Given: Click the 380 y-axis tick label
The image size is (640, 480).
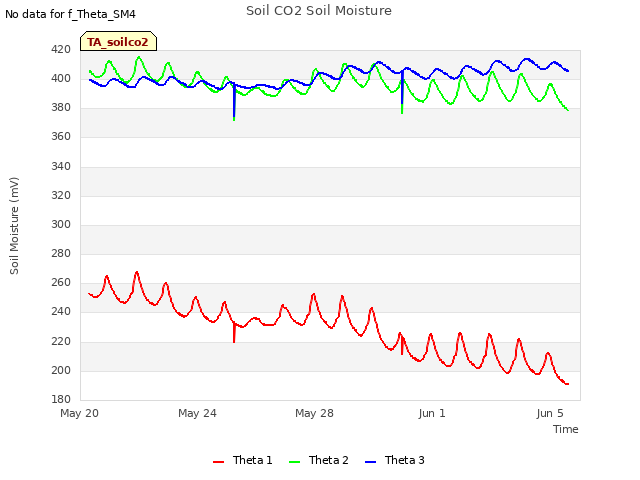Looking at the screenshot, I should [61, 107].
